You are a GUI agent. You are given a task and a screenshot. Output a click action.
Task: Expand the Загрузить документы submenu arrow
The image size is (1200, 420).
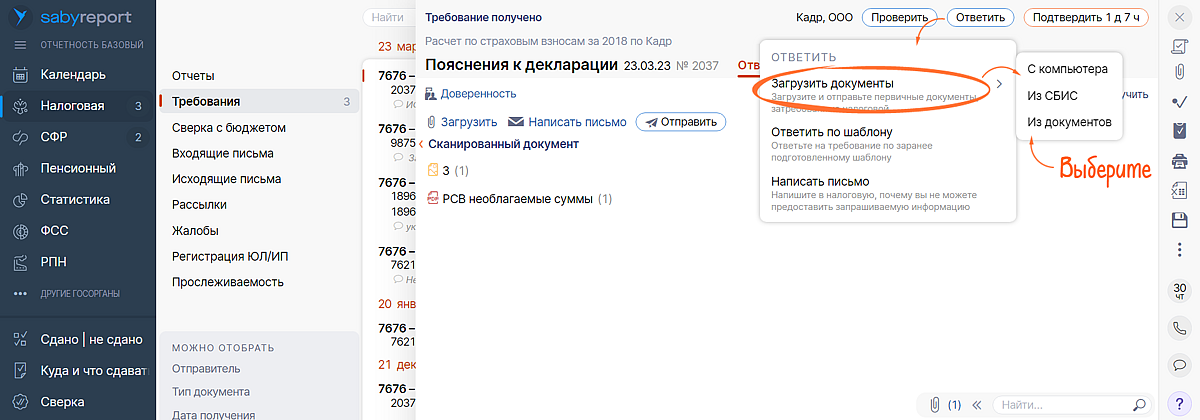click(x=998, y=84)
